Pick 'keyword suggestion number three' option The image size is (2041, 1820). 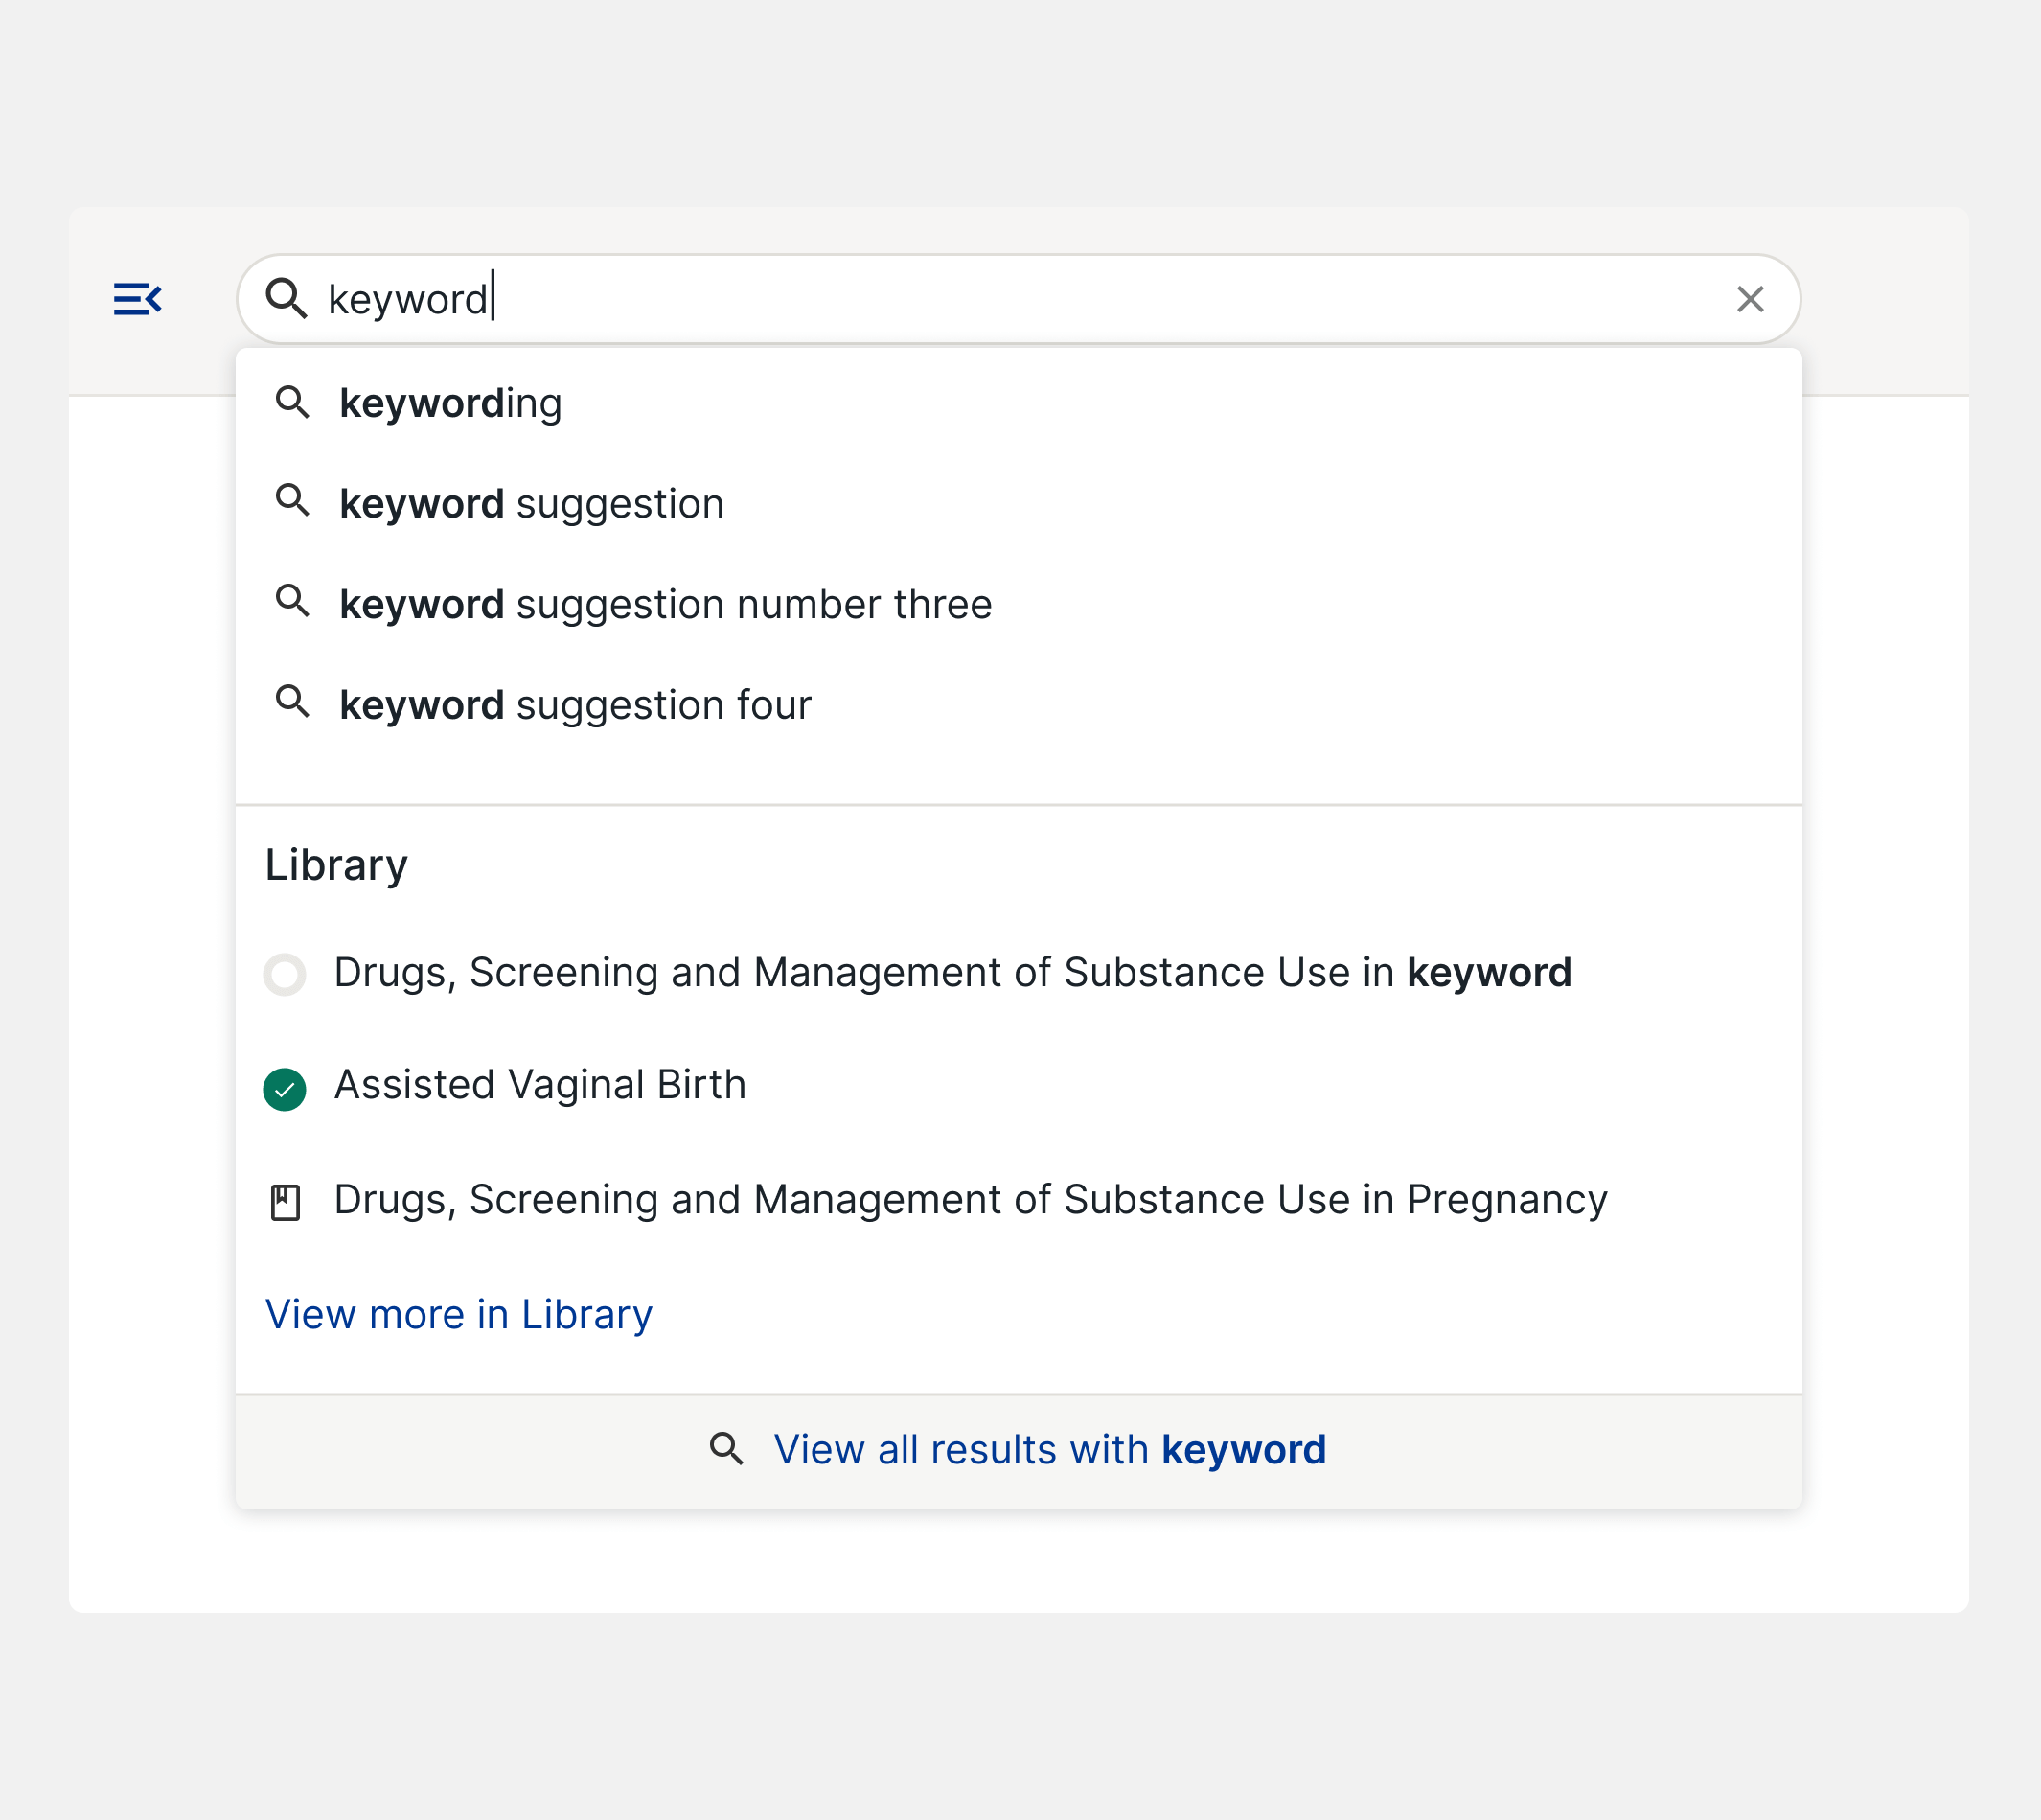665,605
